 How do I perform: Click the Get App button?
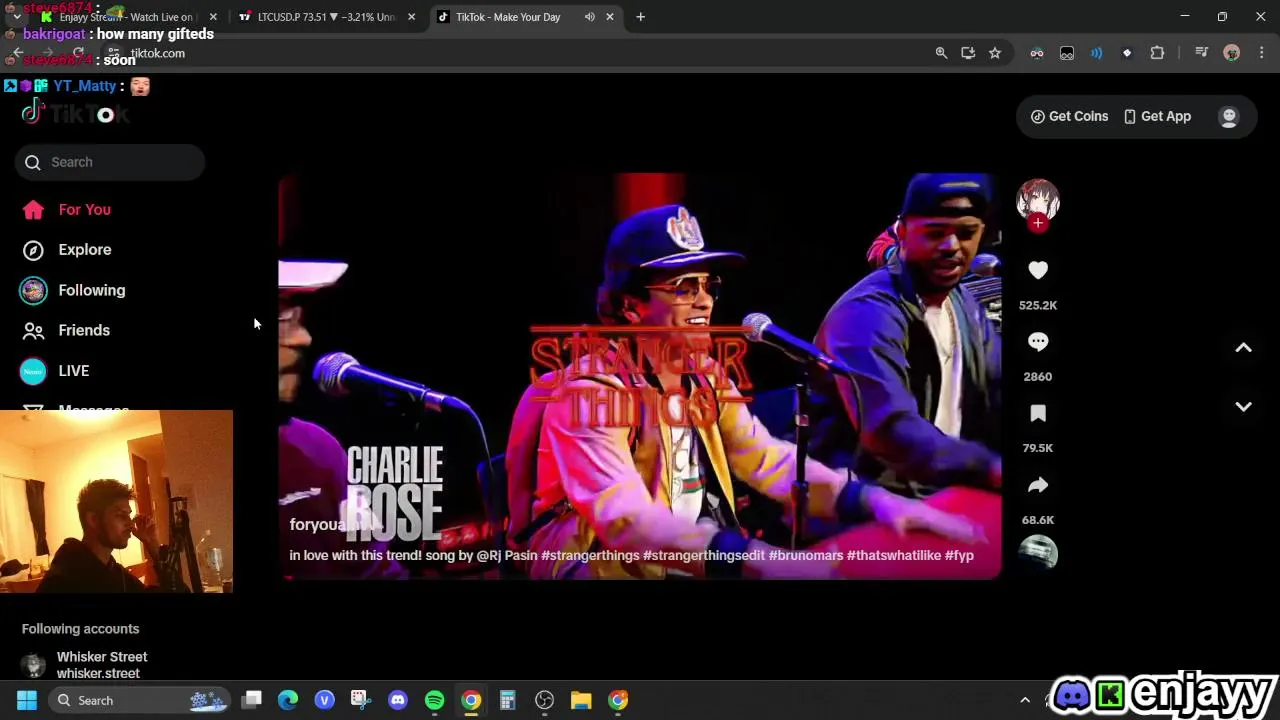click(1157, 116)
